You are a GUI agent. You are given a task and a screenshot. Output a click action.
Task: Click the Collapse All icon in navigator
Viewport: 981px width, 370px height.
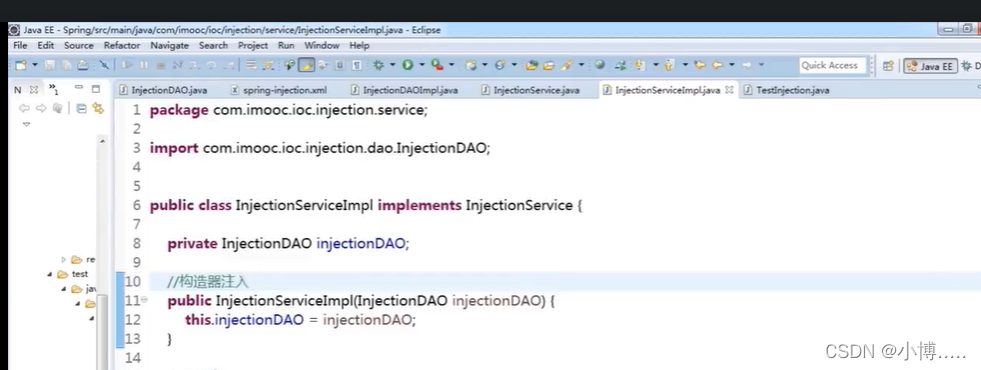(x=81, y=108)
